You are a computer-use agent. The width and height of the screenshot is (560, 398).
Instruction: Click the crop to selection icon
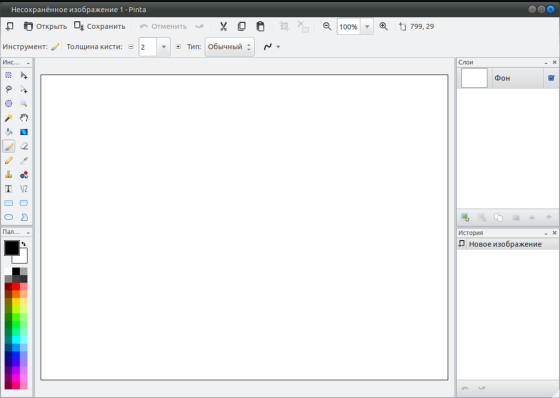284,26
